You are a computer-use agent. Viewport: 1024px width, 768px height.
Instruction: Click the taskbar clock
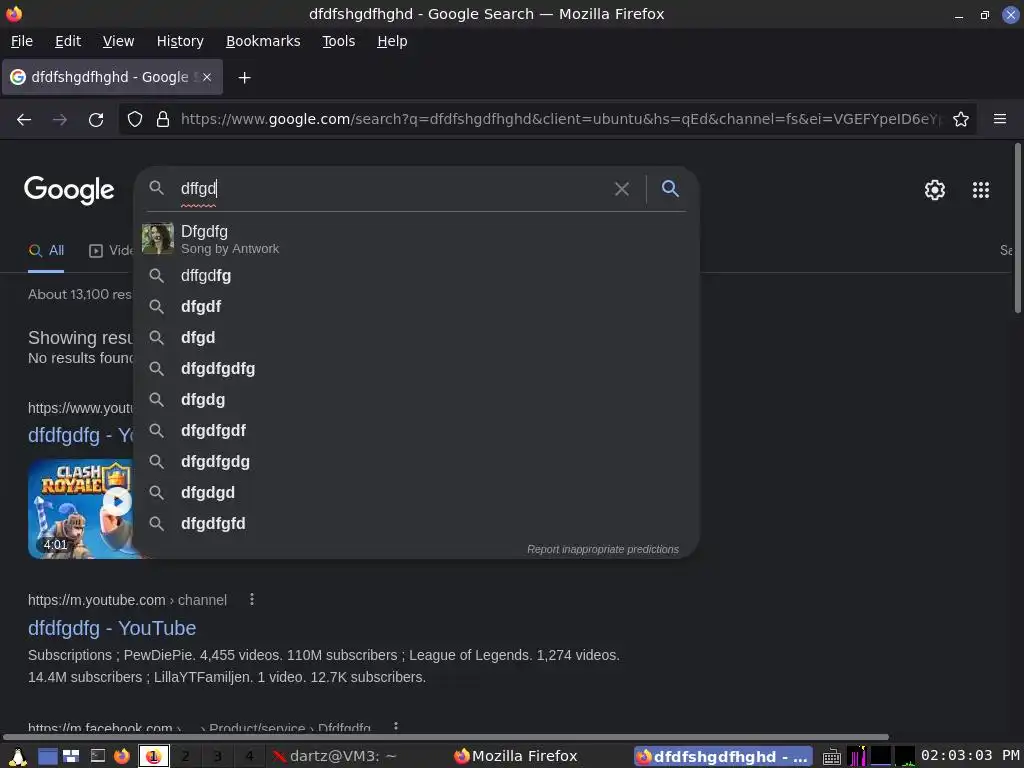pyautogui.click(x=970, y=756)
